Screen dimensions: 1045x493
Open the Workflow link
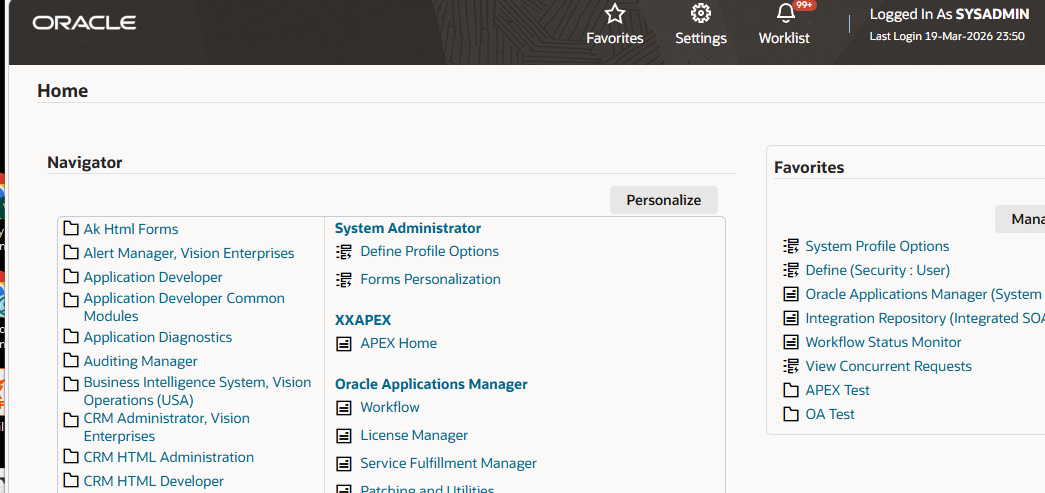point(390,407)
